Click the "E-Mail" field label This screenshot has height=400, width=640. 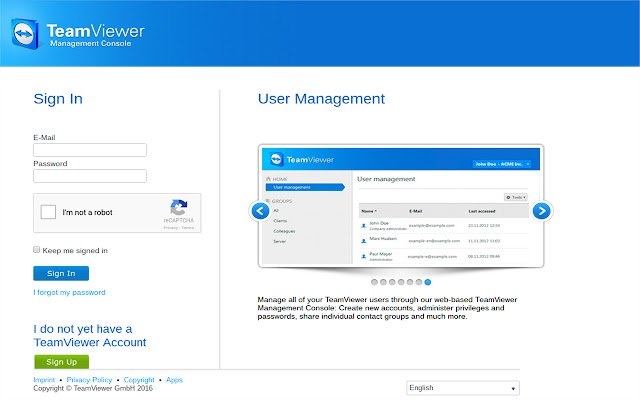click(44, 138)
